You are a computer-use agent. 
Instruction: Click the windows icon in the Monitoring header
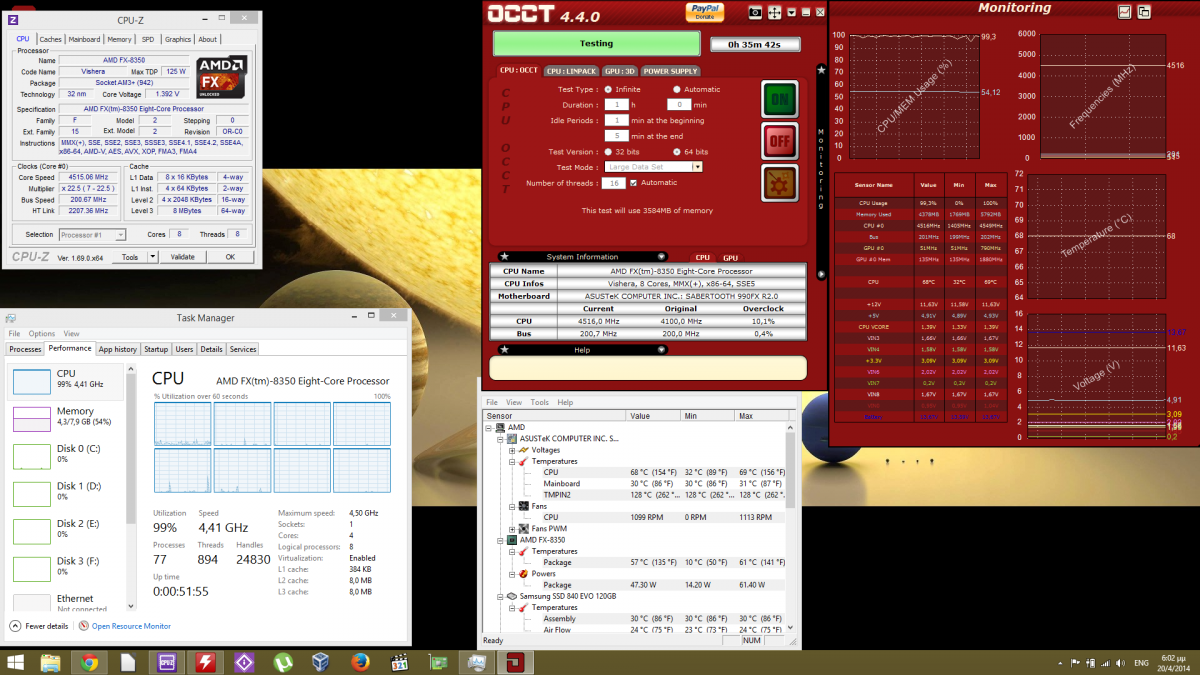[x=1142, y=11]
